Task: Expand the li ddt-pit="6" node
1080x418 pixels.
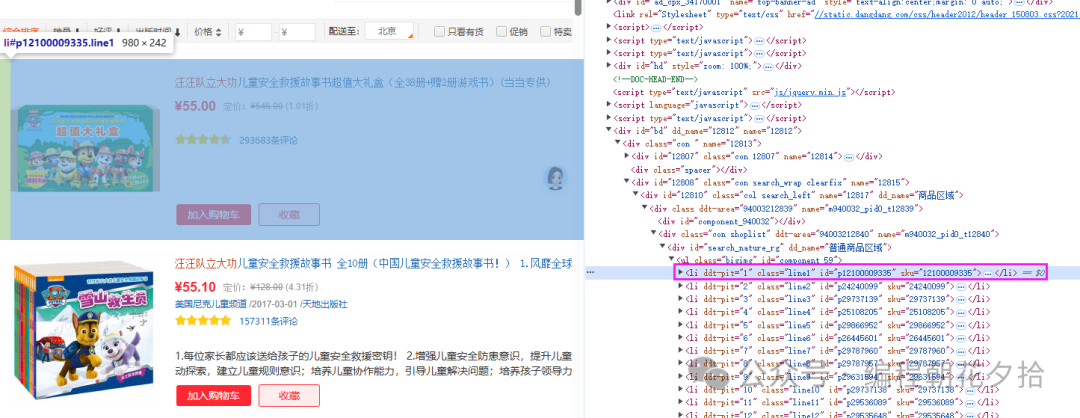Action: tap(681, 337)
